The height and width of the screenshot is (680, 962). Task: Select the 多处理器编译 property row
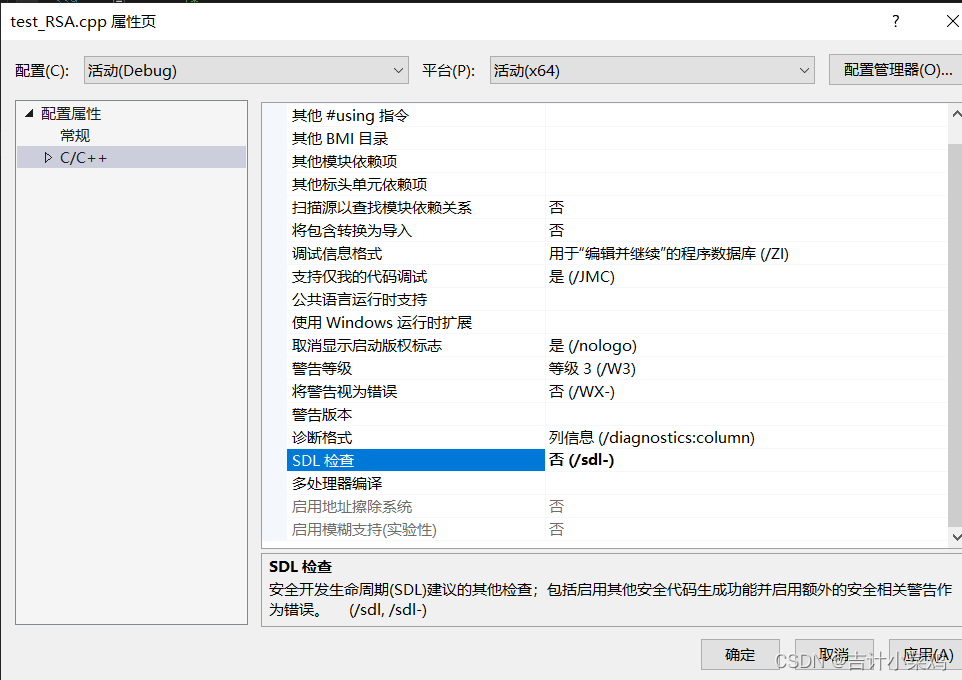click(x=400, y=483)
